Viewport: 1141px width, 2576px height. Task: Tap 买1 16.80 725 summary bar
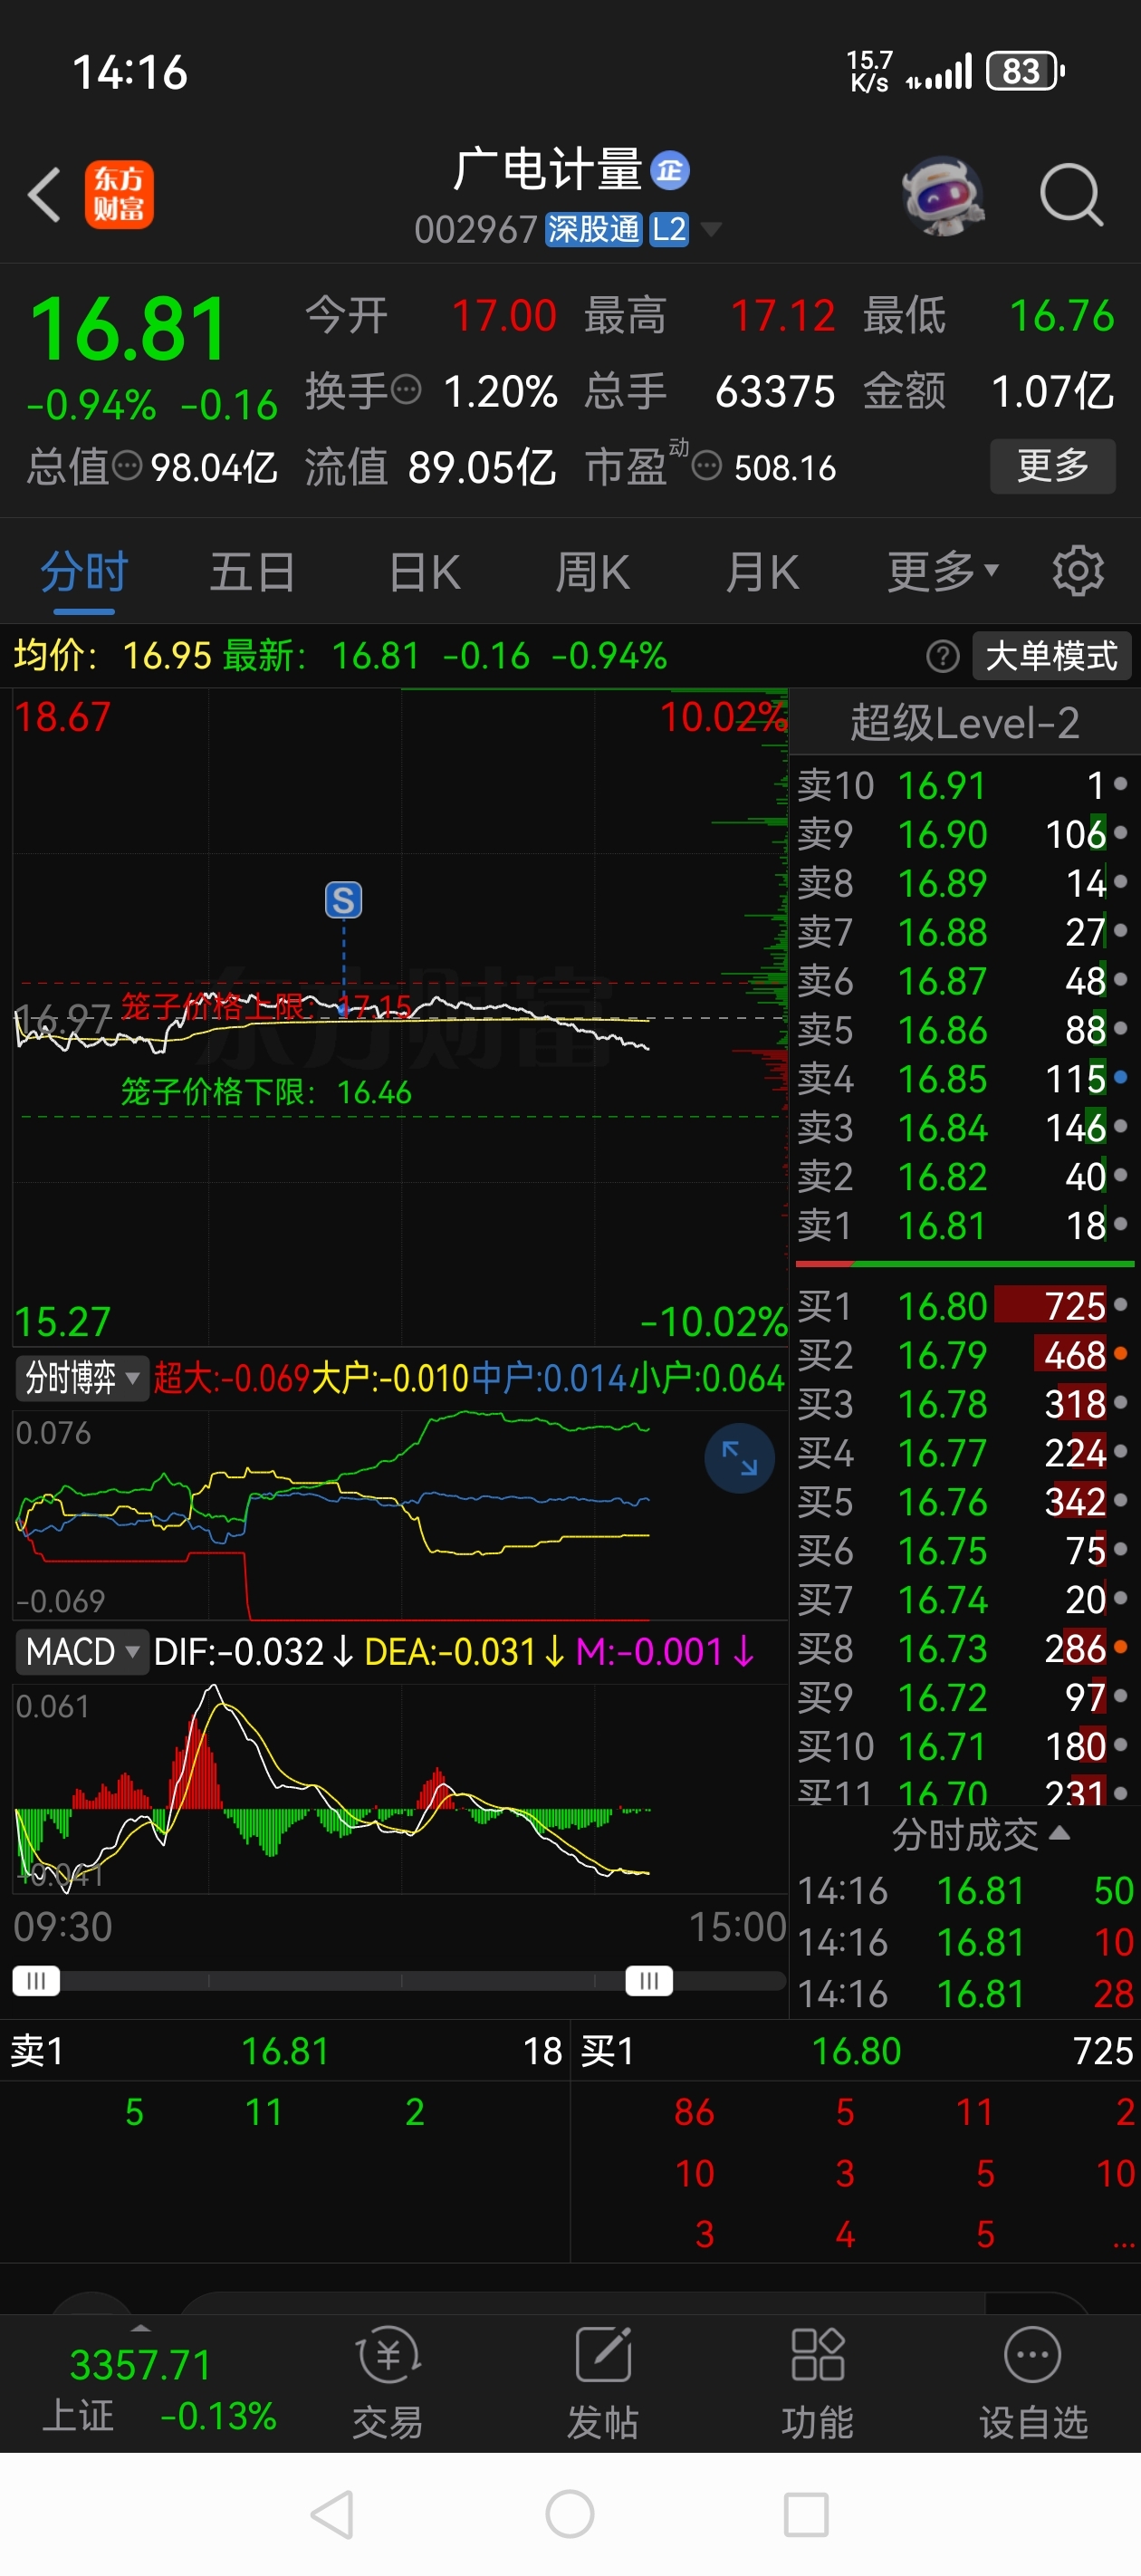point(856,2052)
